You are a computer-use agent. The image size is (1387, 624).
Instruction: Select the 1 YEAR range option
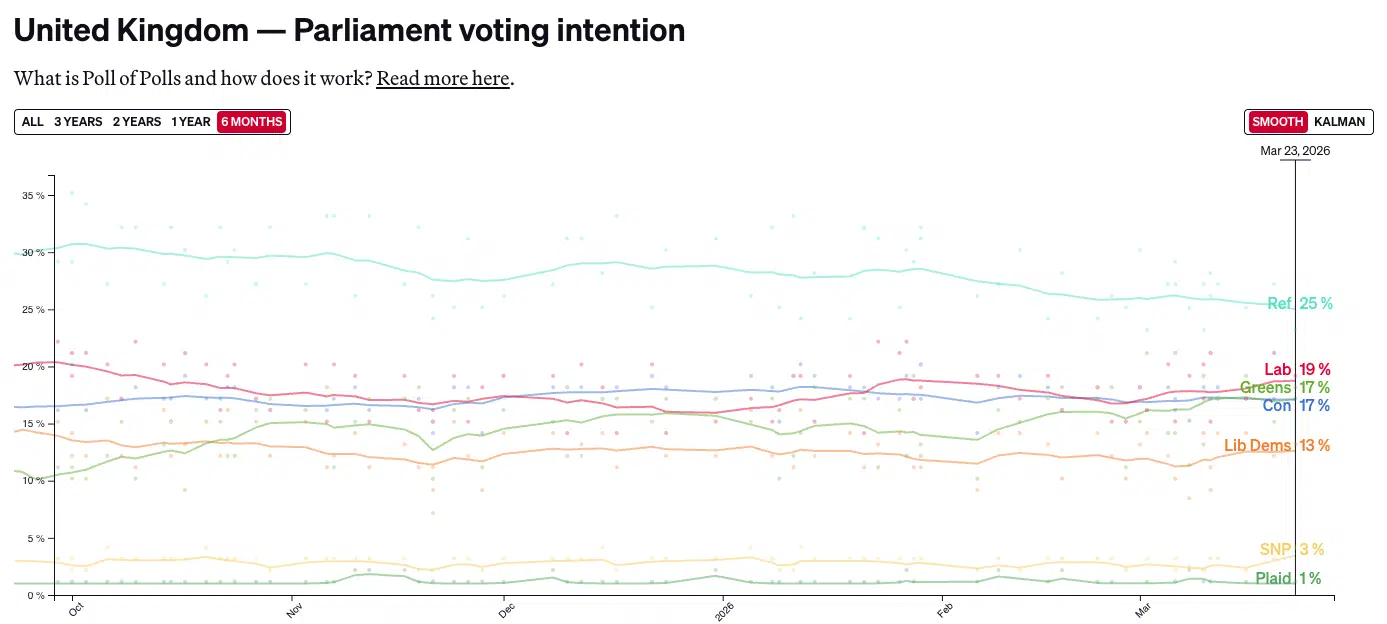190,121
